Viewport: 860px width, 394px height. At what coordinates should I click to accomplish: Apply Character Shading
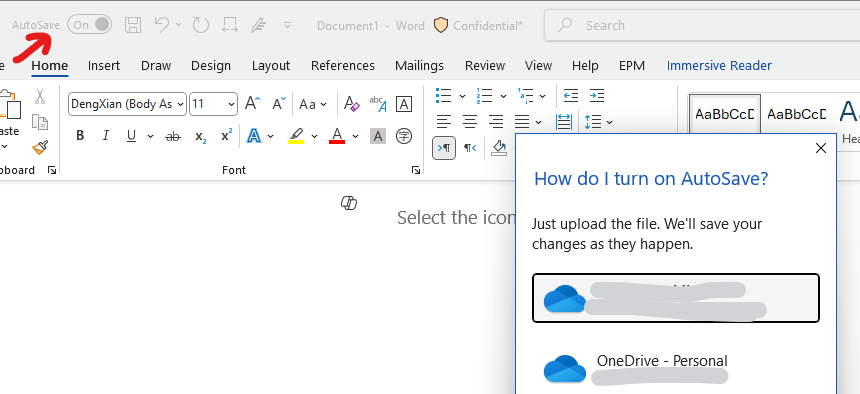pos(377,136)
